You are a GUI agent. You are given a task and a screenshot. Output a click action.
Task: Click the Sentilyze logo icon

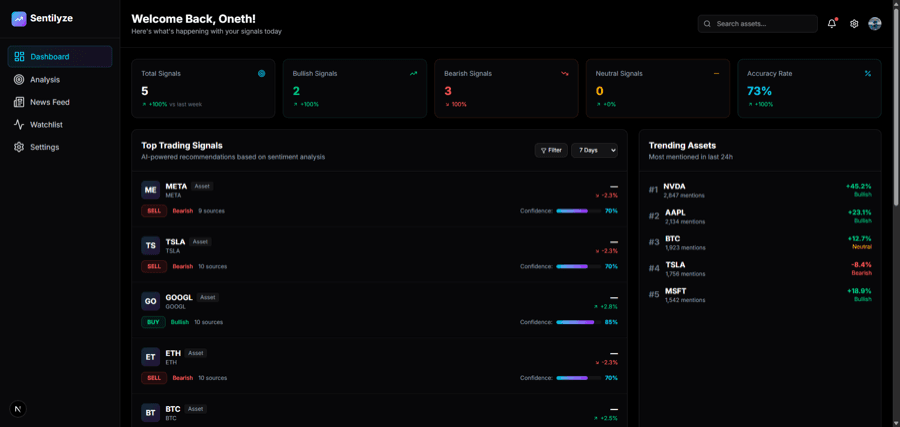pyautogui.click(x=19, y=19)
